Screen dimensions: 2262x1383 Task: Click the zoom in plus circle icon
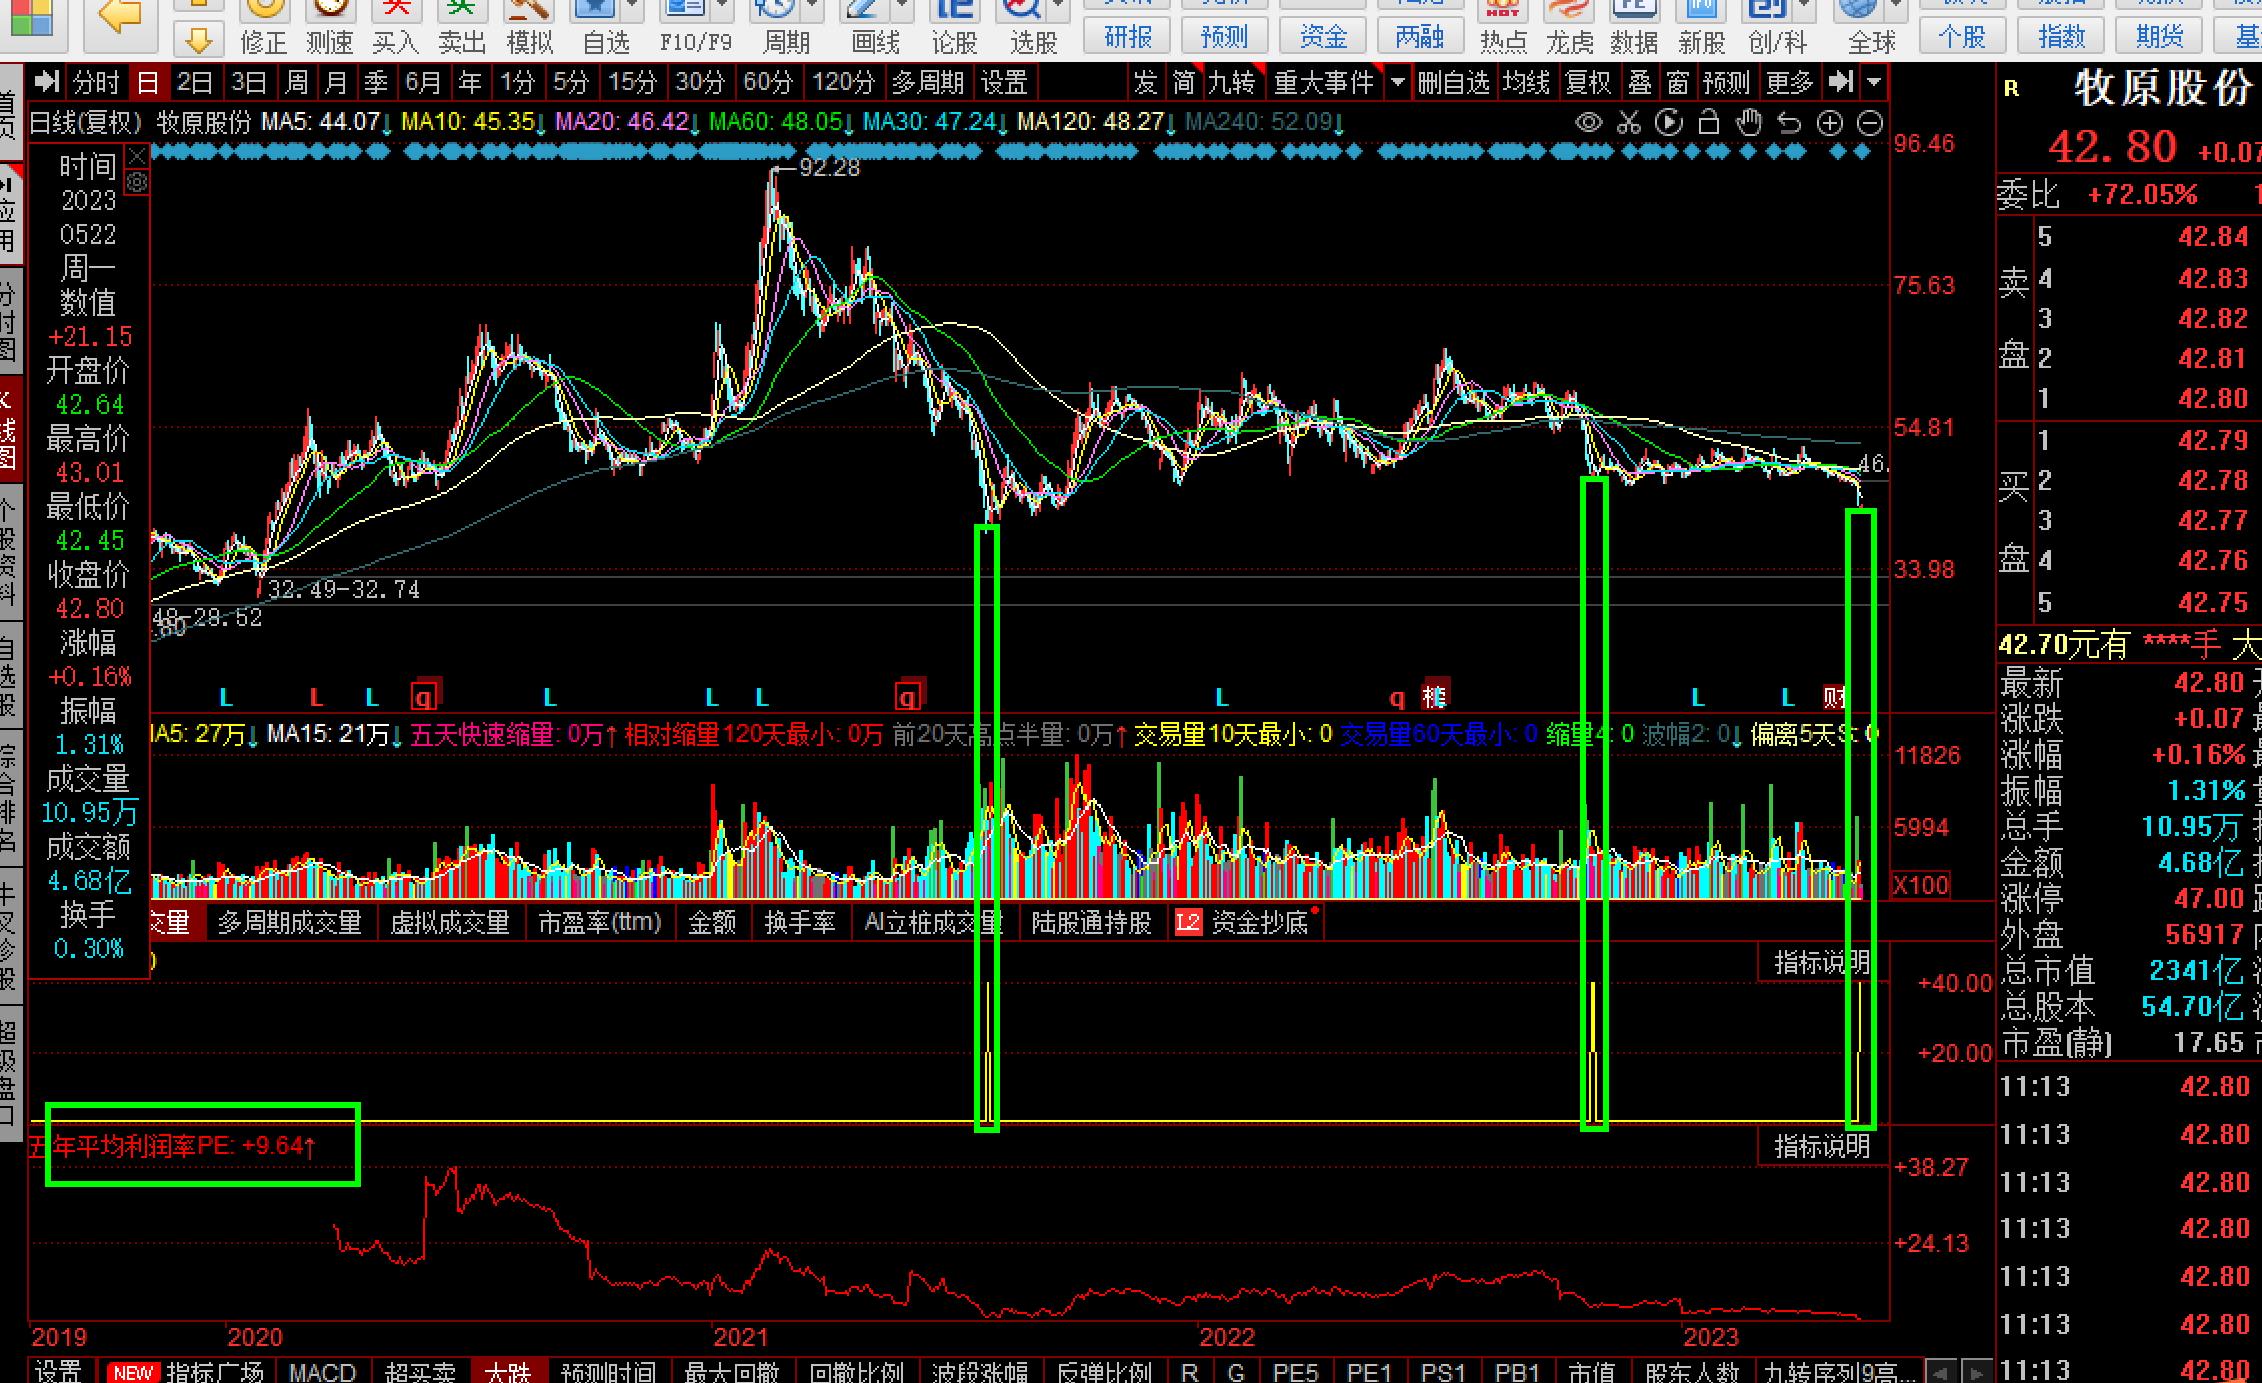pos(1829,123)
